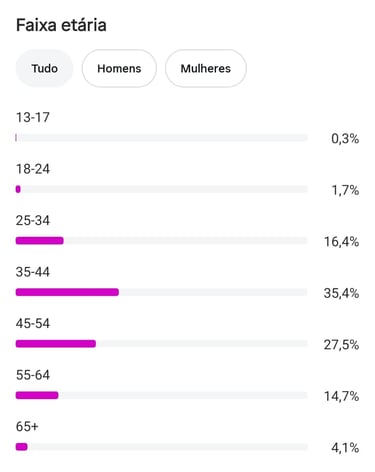Click the 35-44 purple bar
Viewport: 375px width, 472px height.
coord(67,292)
